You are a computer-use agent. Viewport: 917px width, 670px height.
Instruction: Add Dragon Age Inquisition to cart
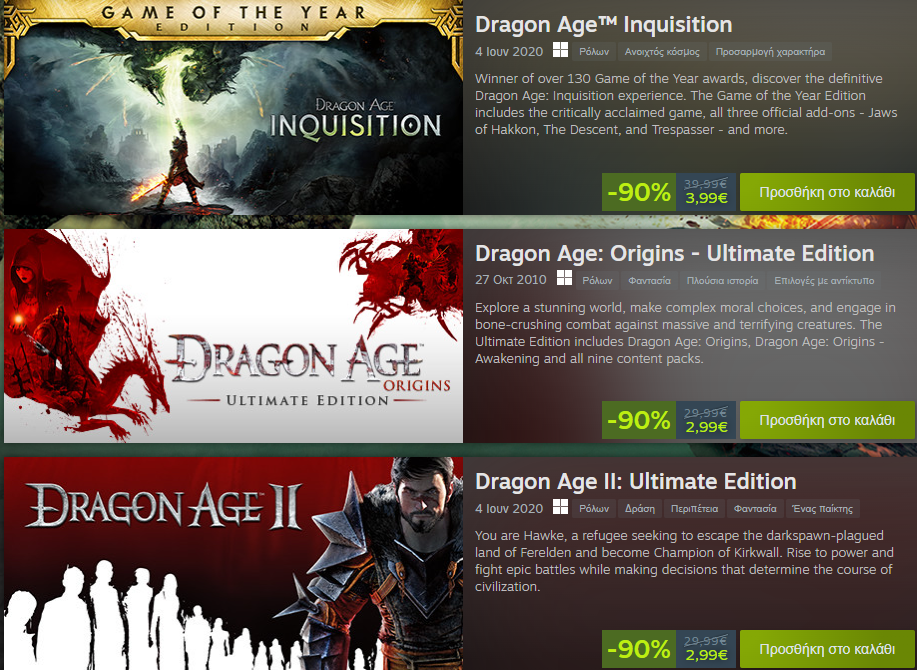pos(827,192)
